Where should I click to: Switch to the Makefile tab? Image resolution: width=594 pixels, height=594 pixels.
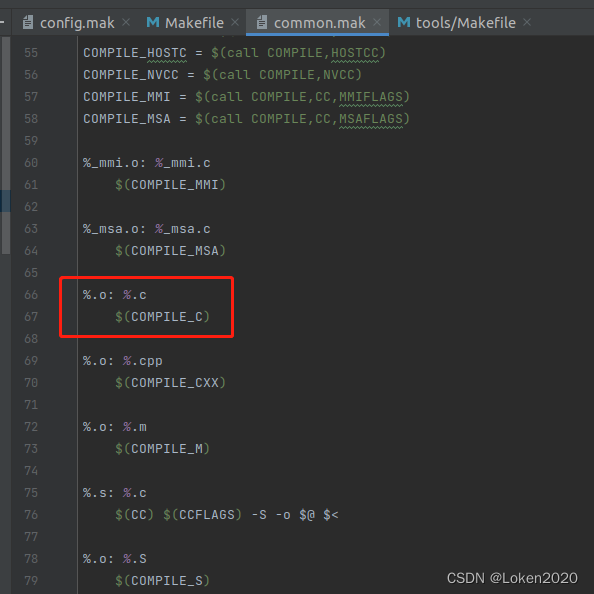[194, 23]
